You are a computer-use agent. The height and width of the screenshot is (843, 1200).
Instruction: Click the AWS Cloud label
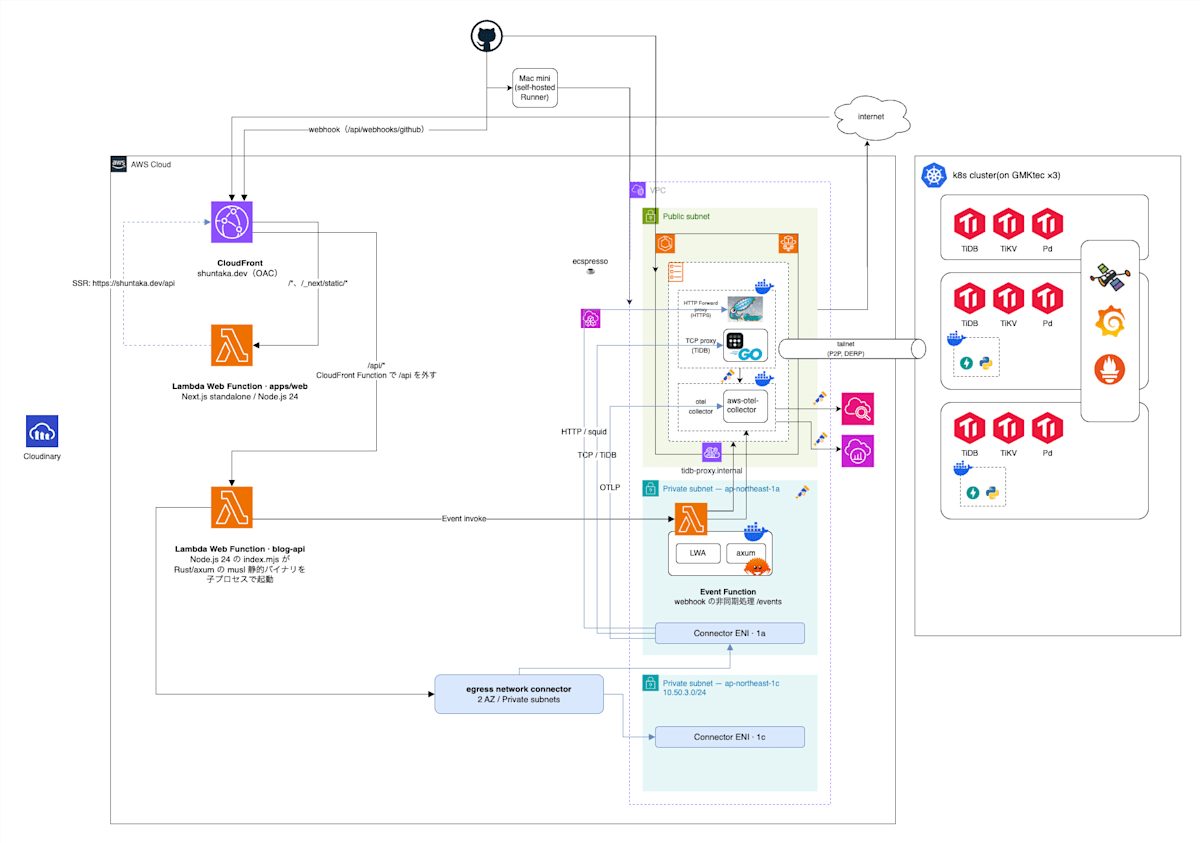[153, 164]
